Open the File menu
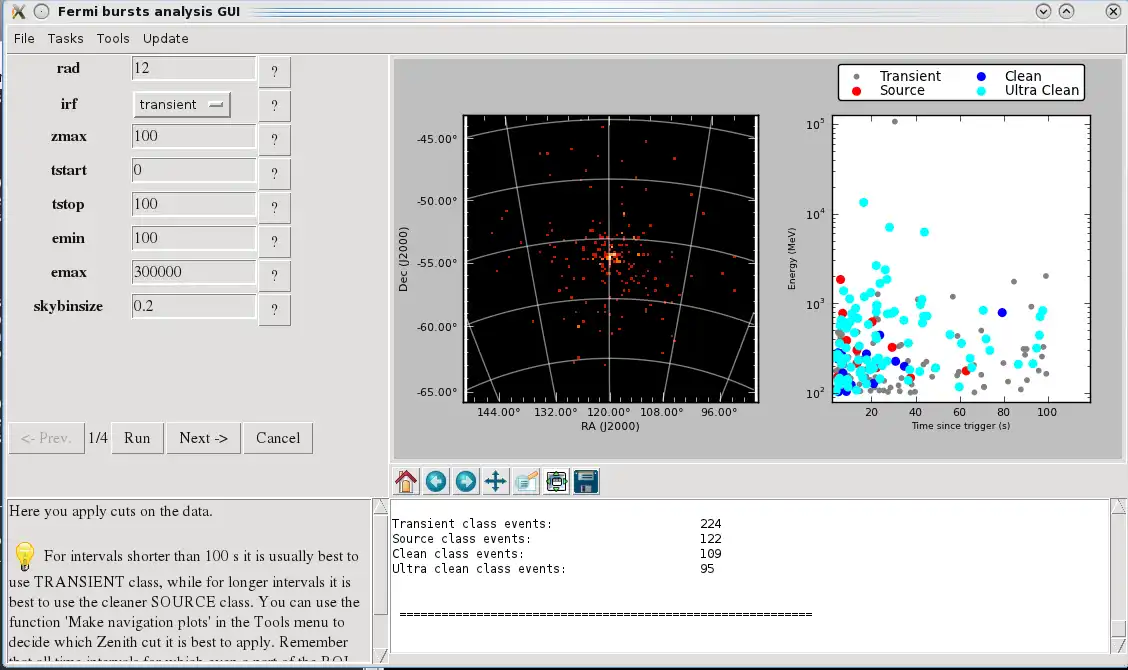 point(24,39)
